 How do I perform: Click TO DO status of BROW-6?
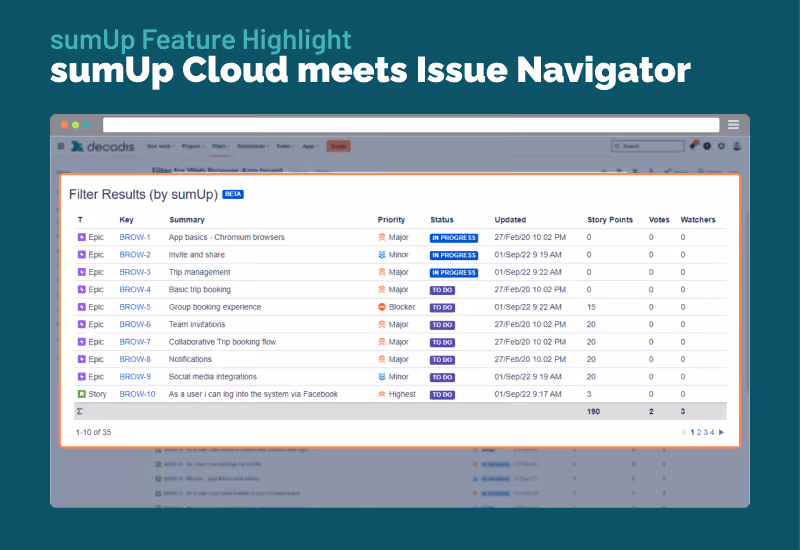click(x=442, y=325)
